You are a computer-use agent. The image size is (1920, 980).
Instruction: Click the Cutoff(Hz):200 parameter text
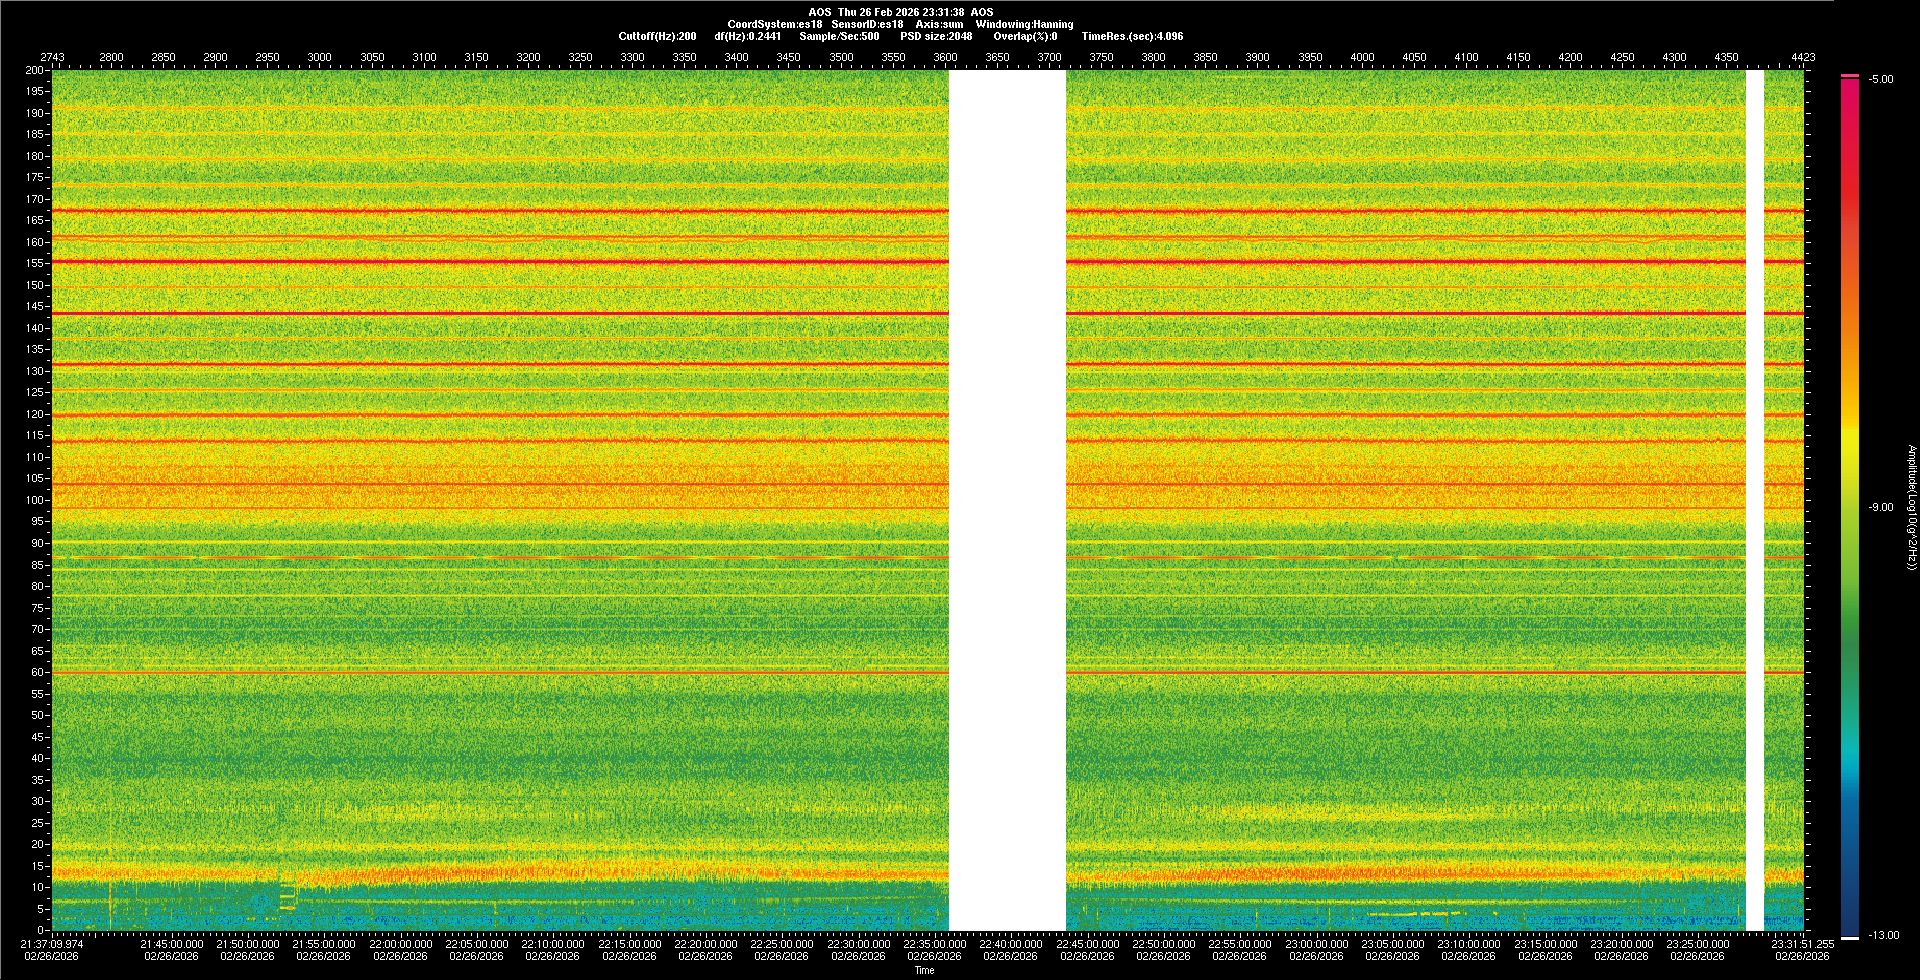point(657,36)
